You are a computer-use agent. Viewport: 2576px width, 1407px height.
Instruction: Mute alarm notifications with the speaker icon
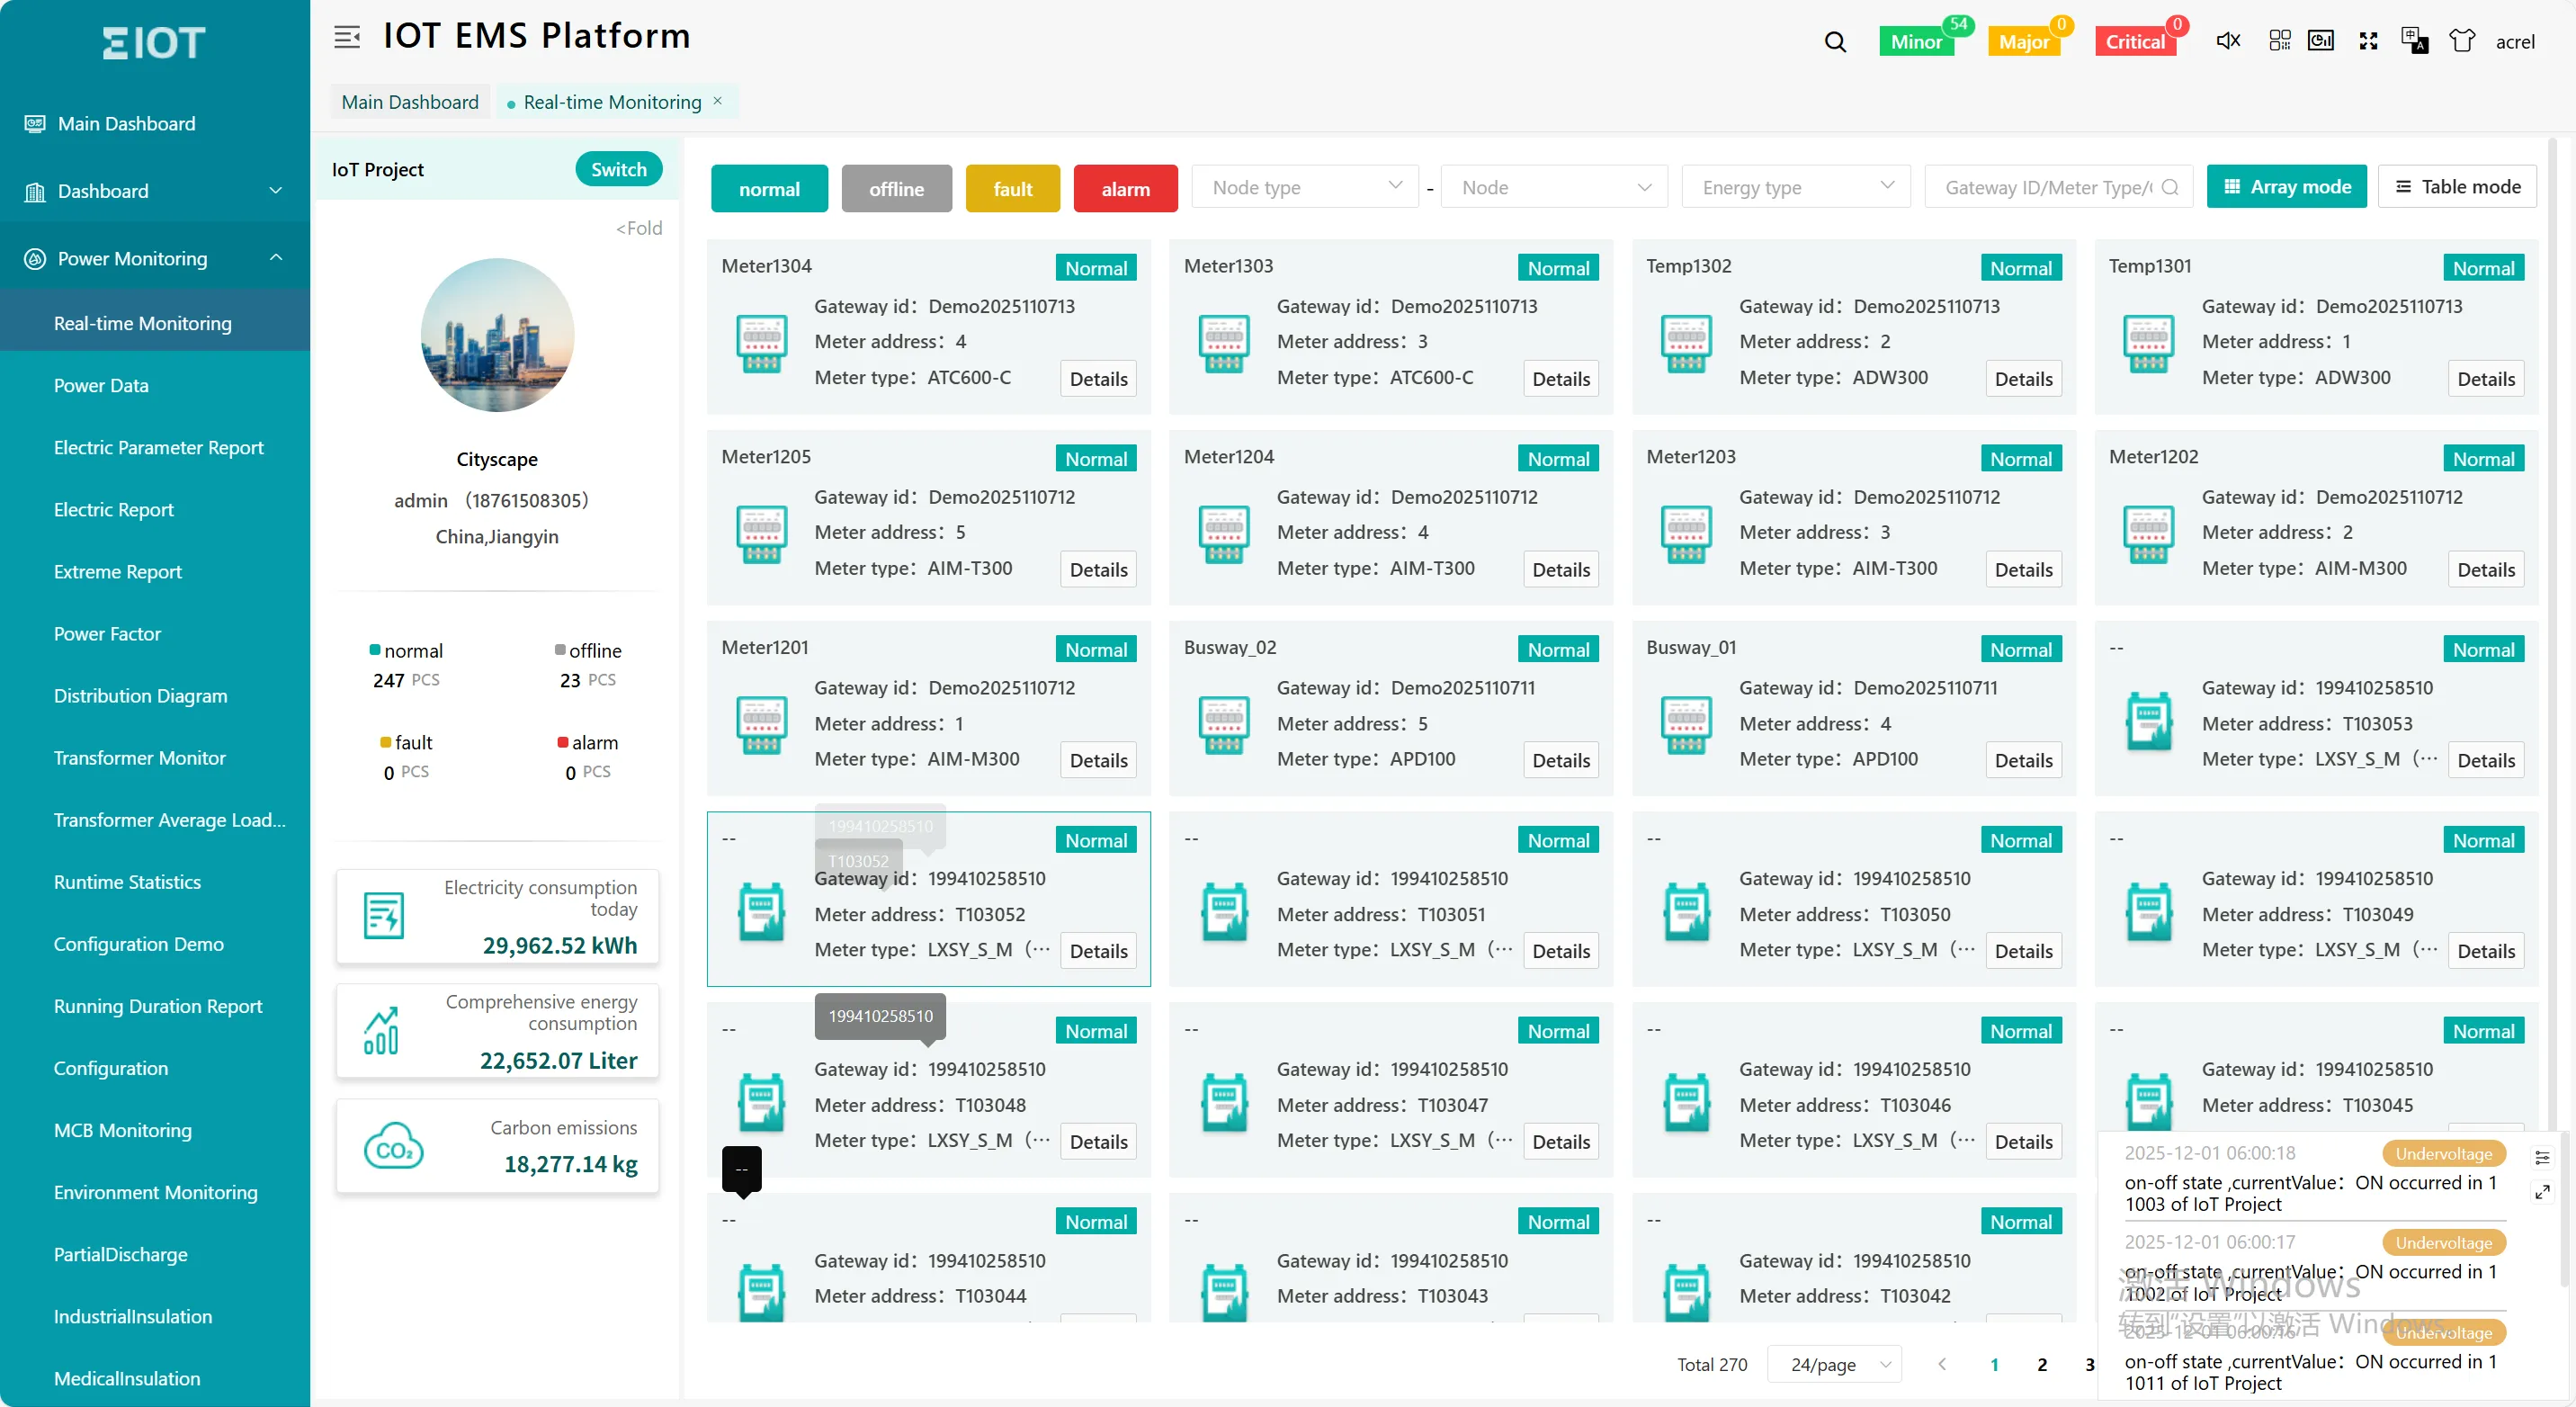(x=2228, y=40)
